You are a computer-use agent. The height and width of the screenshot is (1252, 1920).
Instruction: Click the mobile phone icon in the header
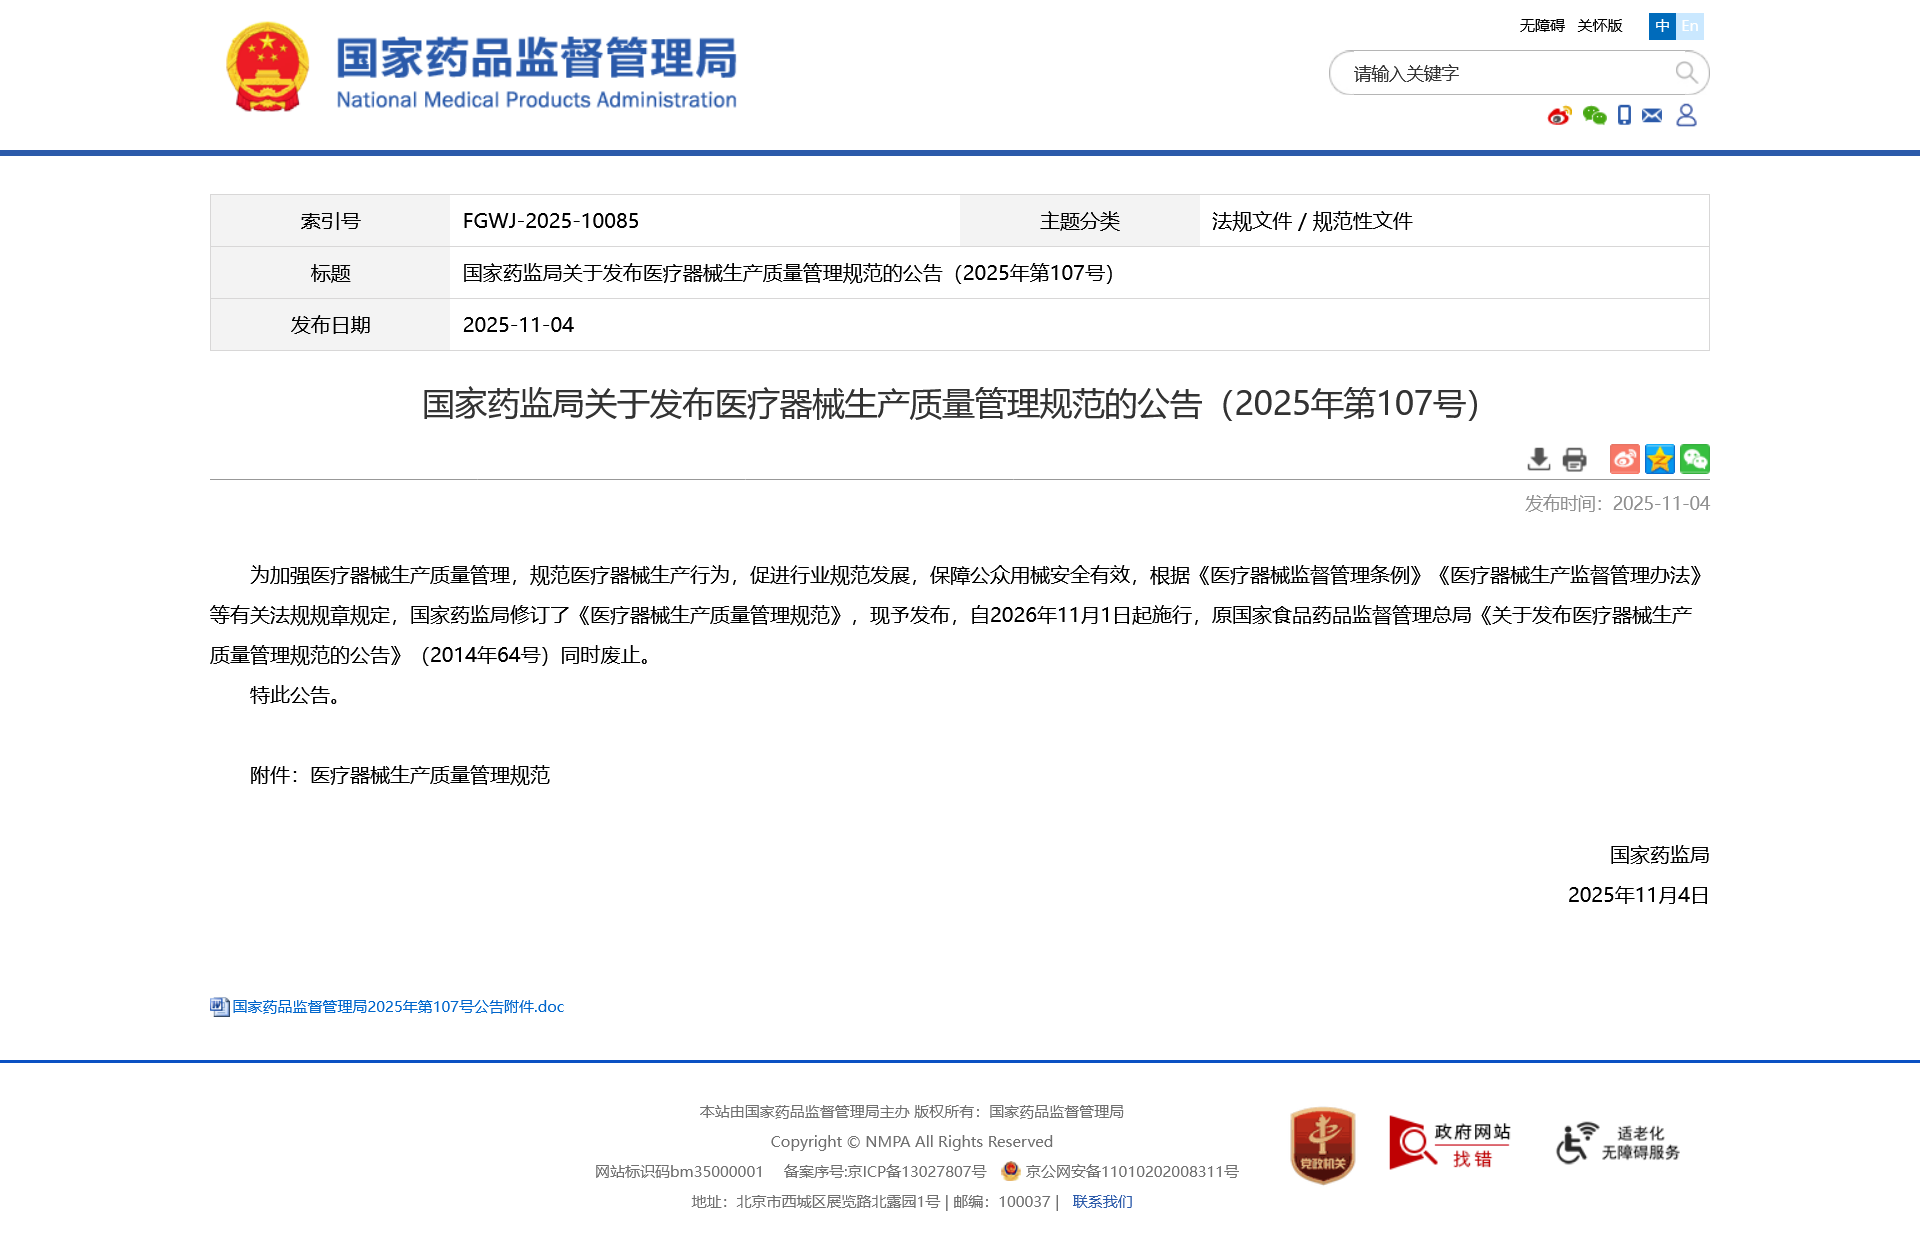point(1624,116)
